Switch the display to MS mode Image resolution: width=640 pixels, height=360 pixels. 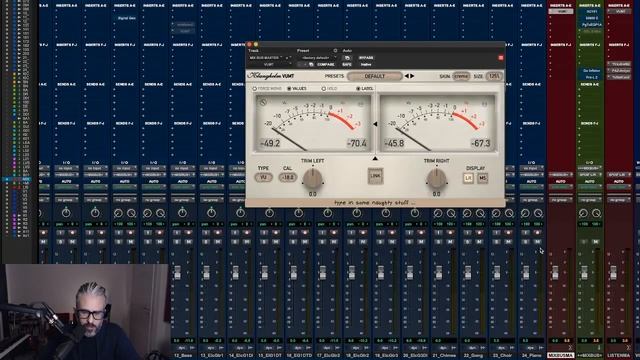482,178
